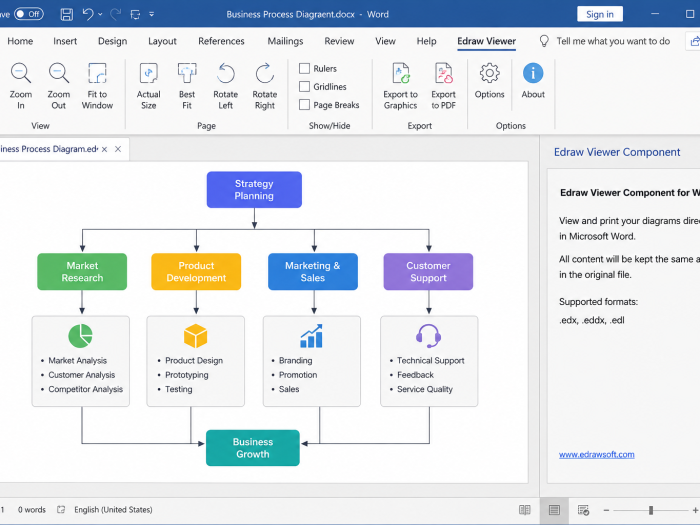The height and width of the screenshot is (525, 700).
Task: Open the Design ribbon tab
Action: [x=112, y=42]
